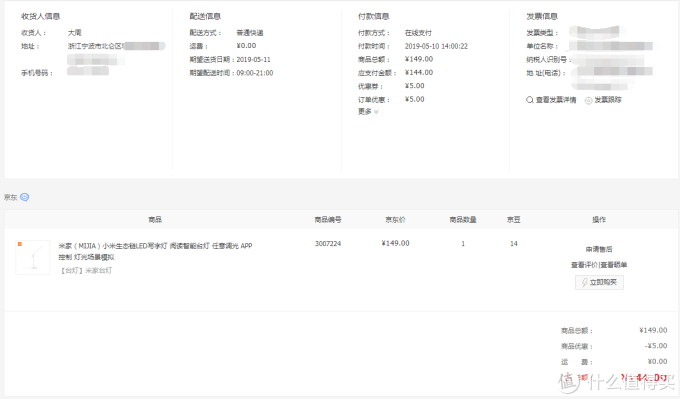Image resolution: width=680 pixels, height=399 pixels.
Task: Click magnifier icon for 查看发票详情
Action: click(530, 100)
